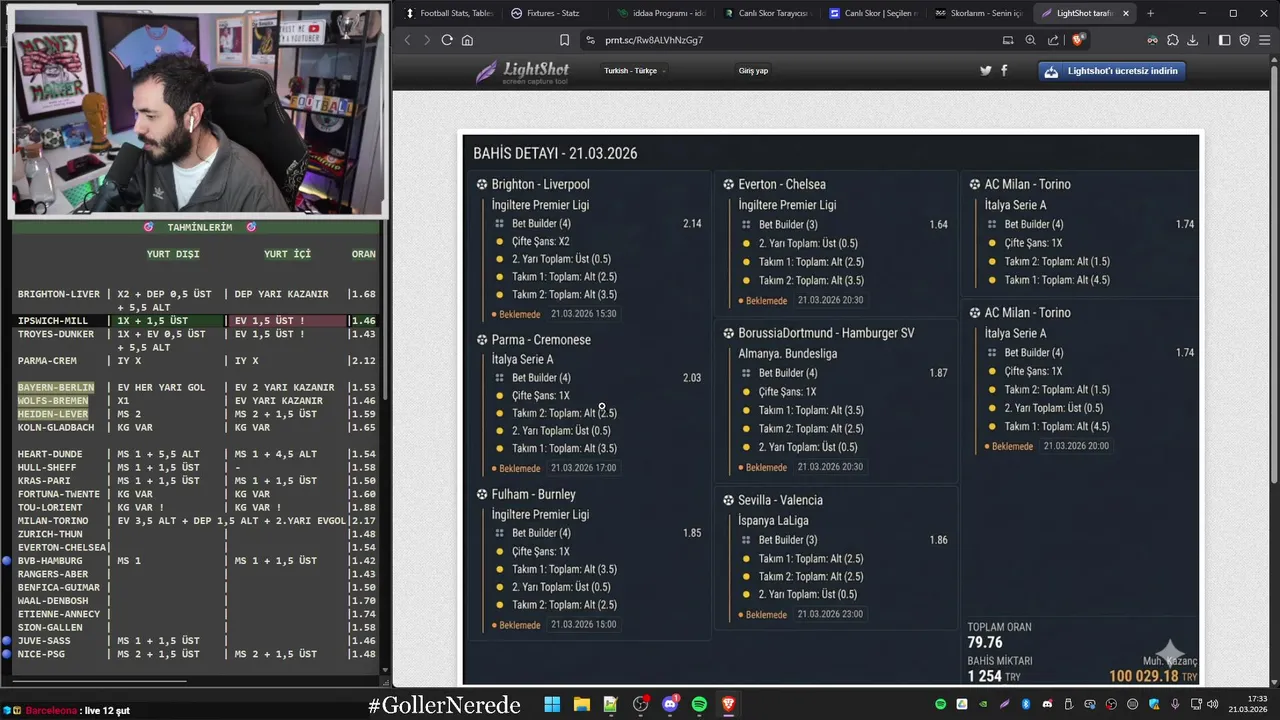
Task: Open a new browser tab
Action: click(1150, 13)
